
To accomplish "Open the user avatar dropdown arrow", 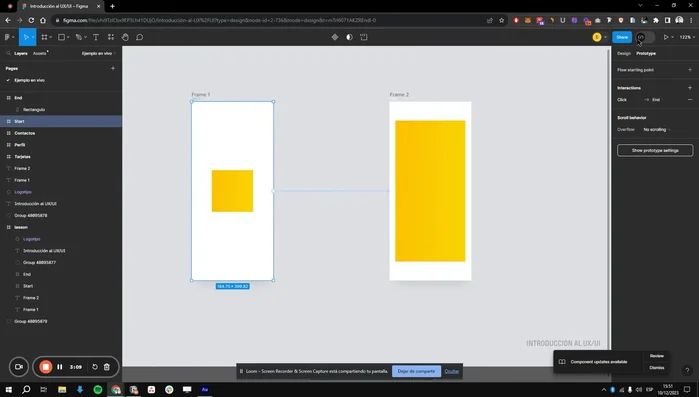I will 605,37.
